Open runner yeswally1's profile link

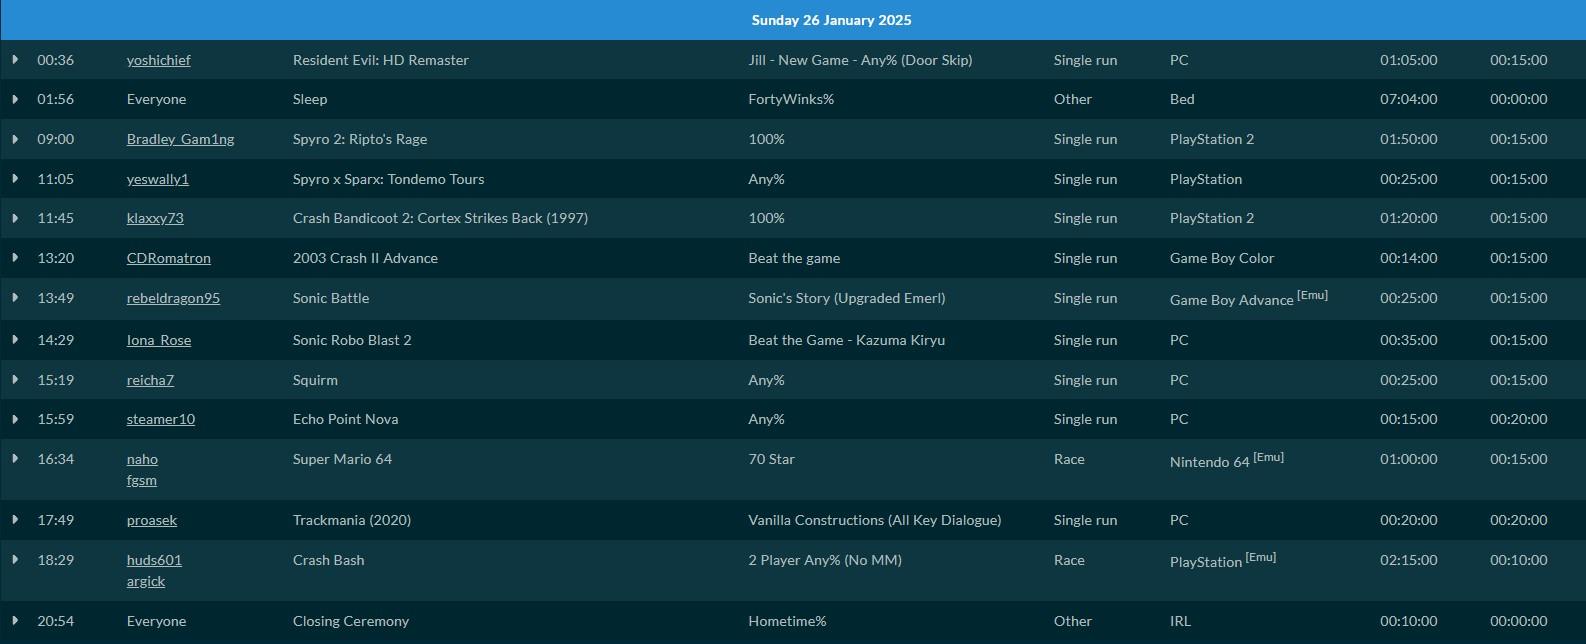pyautogui.click(x=157, y=179)
